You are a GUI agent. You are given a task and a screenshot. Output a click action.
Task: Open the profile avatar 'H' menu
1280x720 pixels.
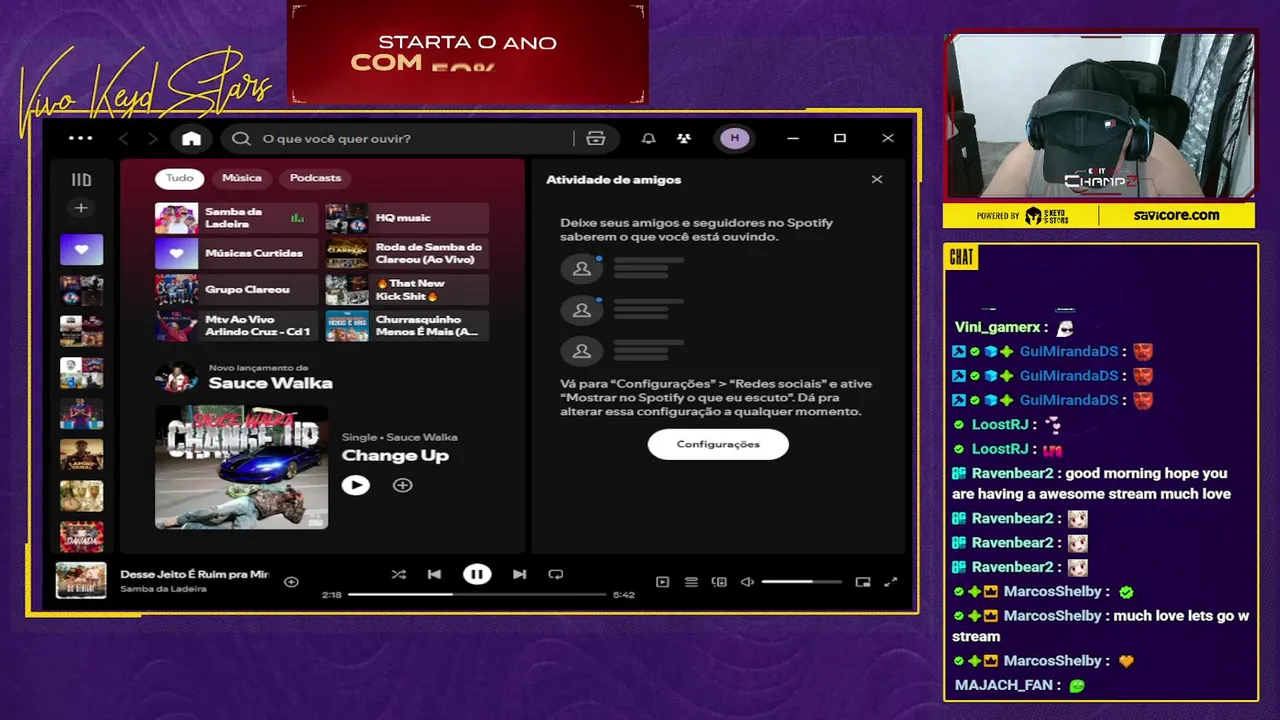(x=735, y=139)
